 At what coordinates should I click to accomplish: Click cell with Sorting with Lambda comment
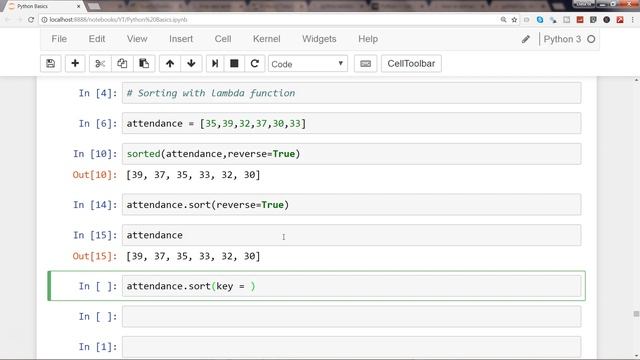click(351, 93)
